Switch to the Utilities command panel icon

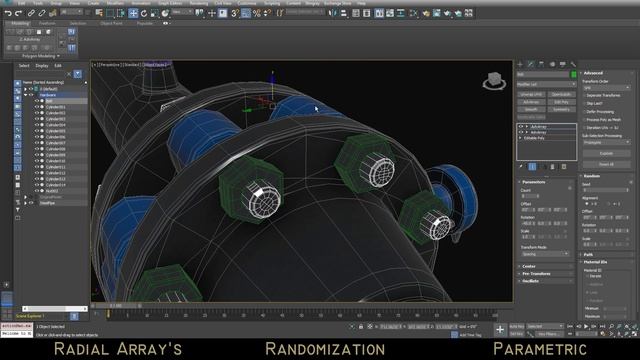pos(573,64)
